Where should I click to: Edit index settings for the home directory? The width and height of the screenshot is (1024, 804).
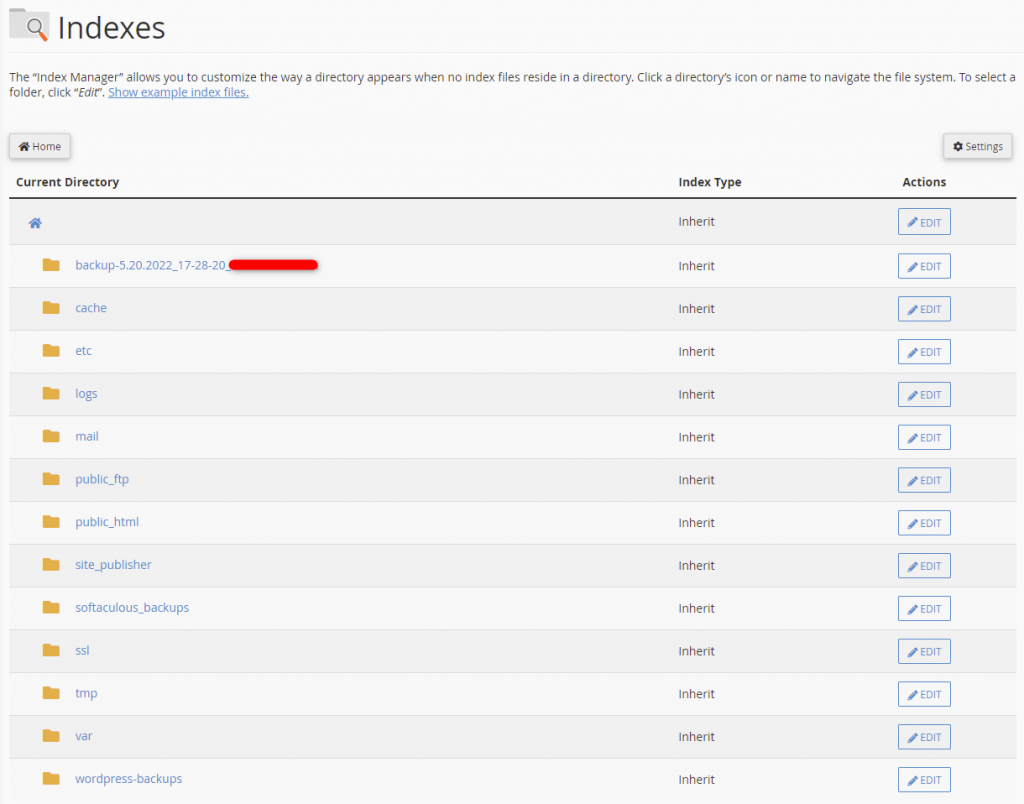tap(923, 221)
